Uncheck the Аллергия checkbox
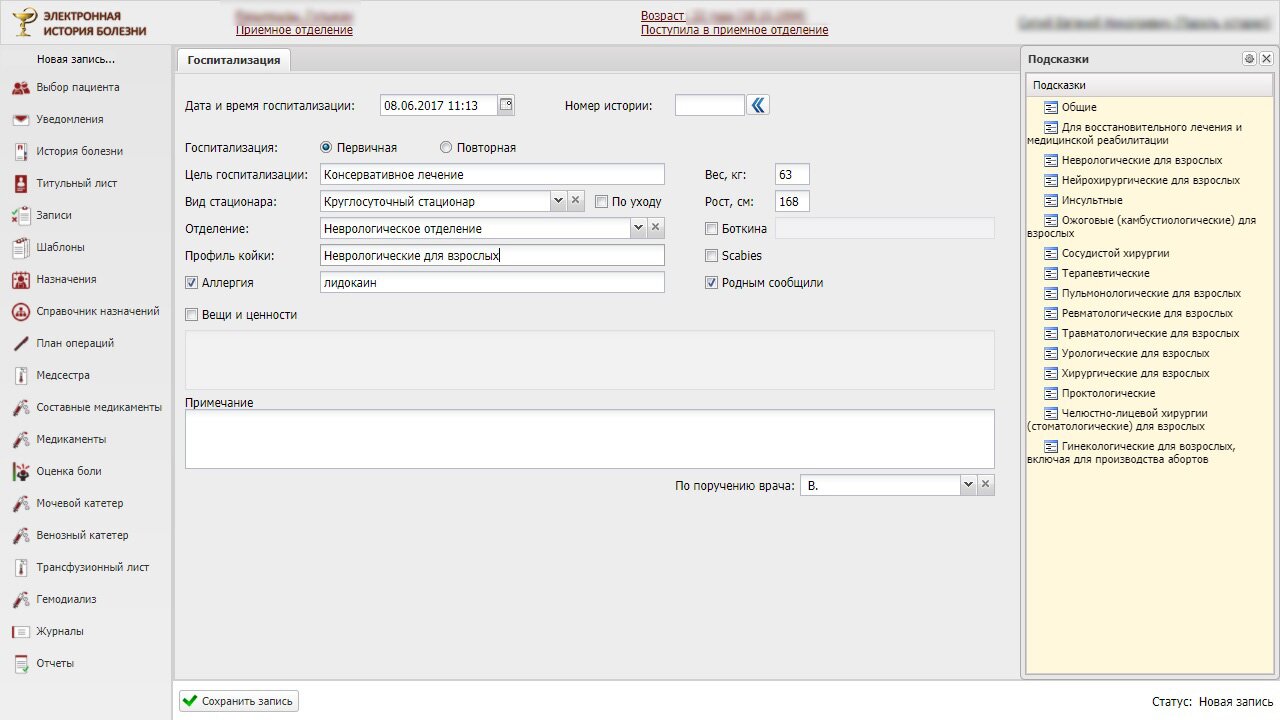The image size is (1280, 720). pos(192,283)
